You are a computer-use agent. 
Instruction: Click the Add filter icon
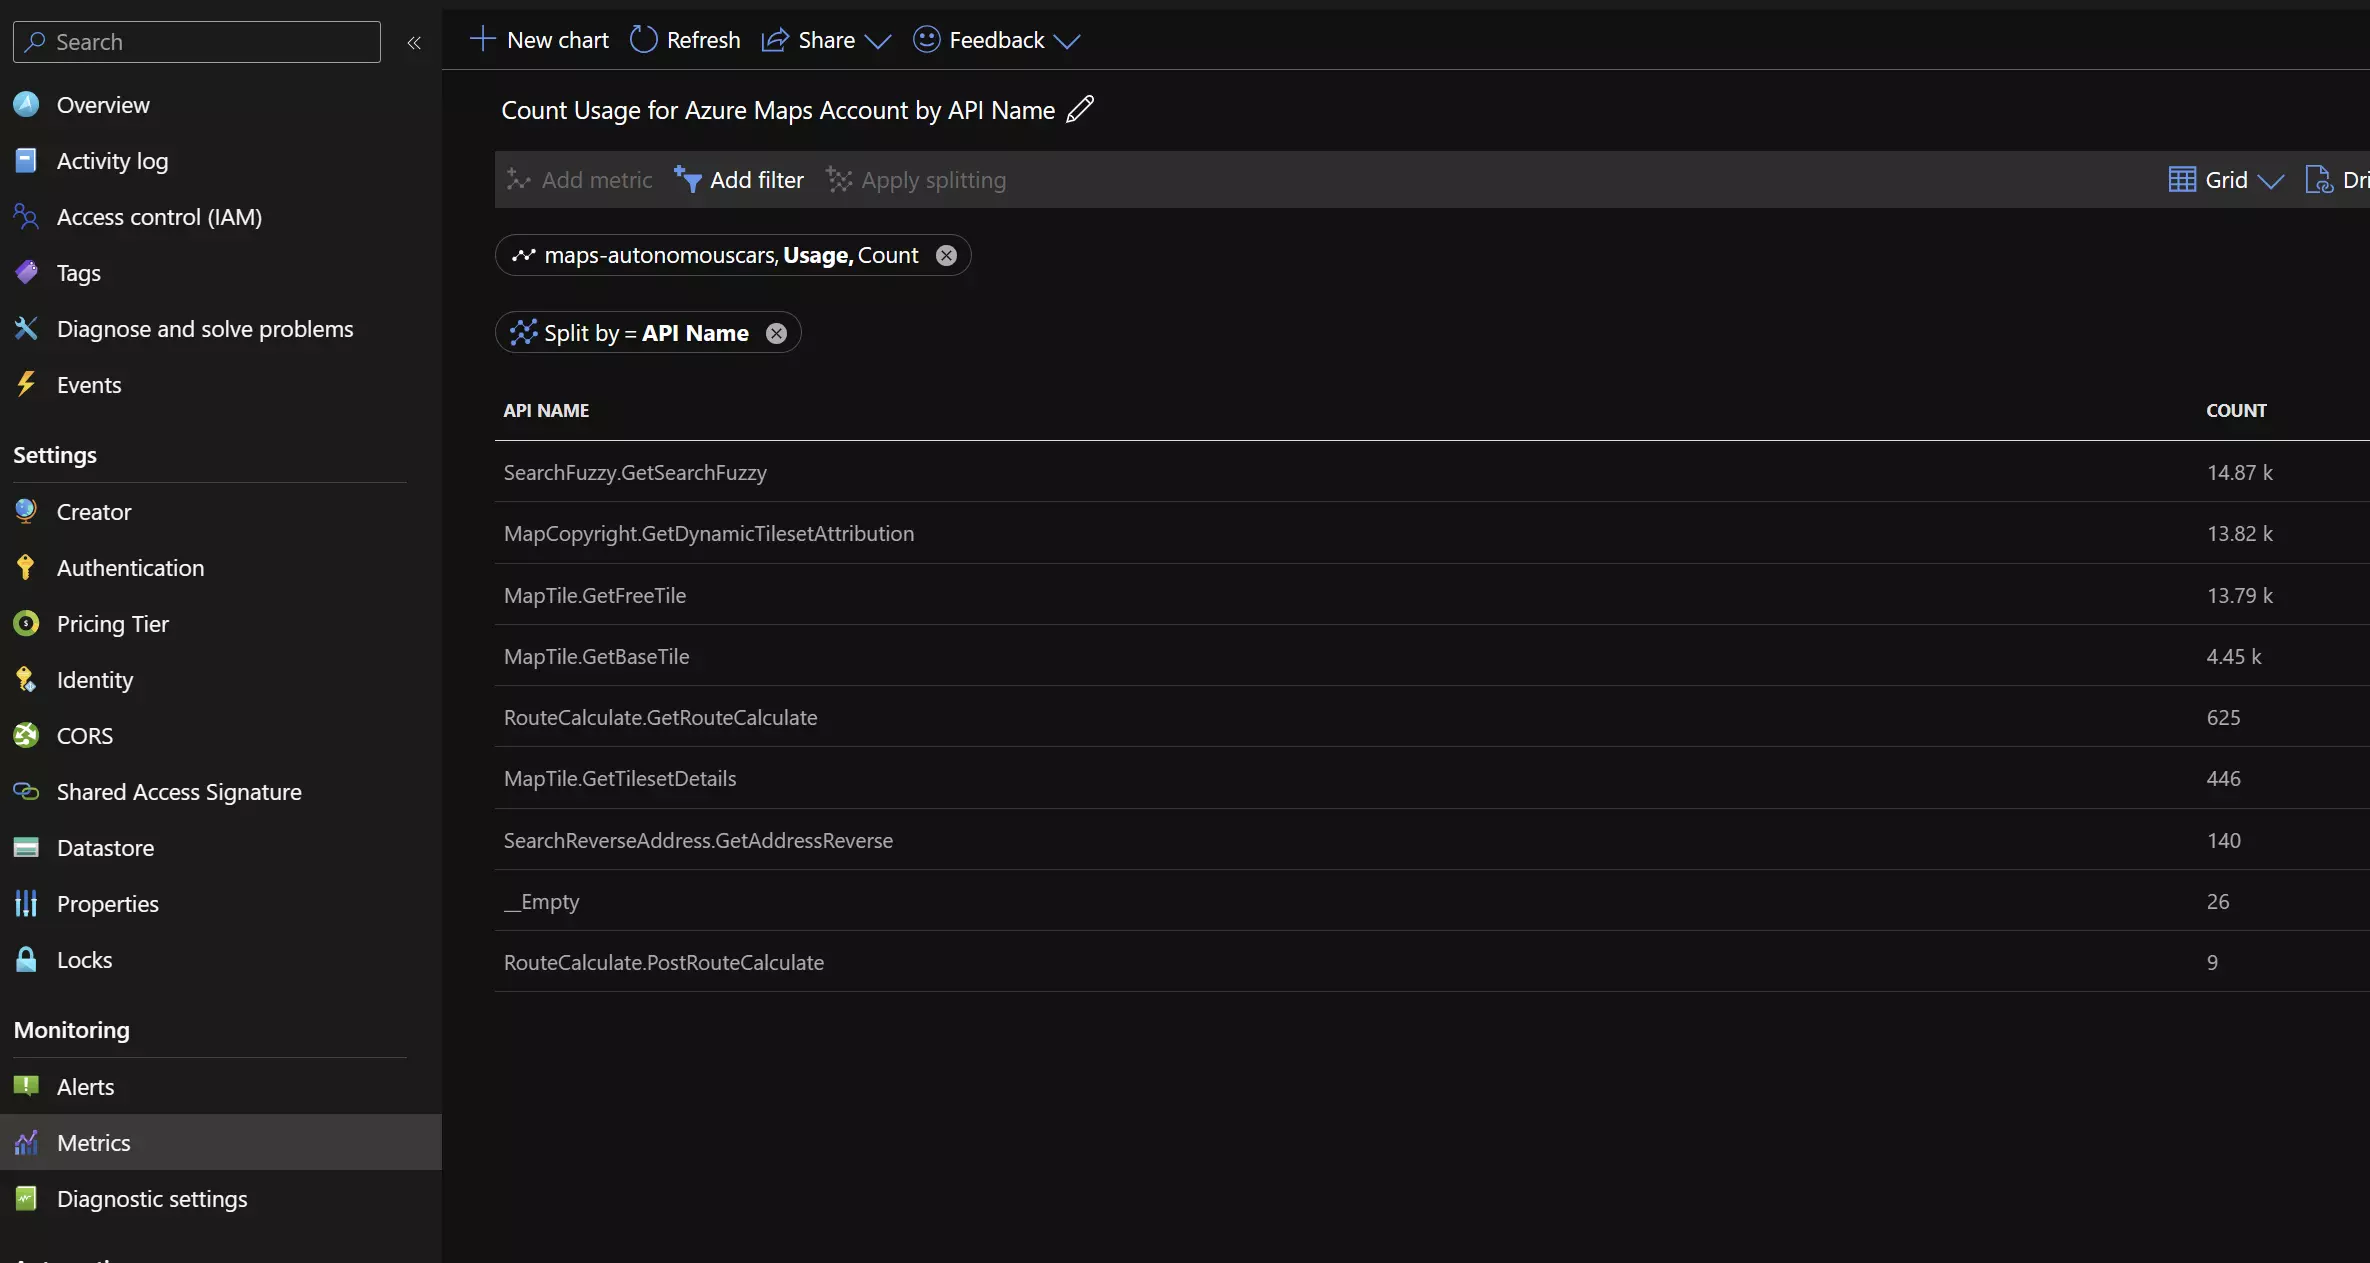coord(687,177)
